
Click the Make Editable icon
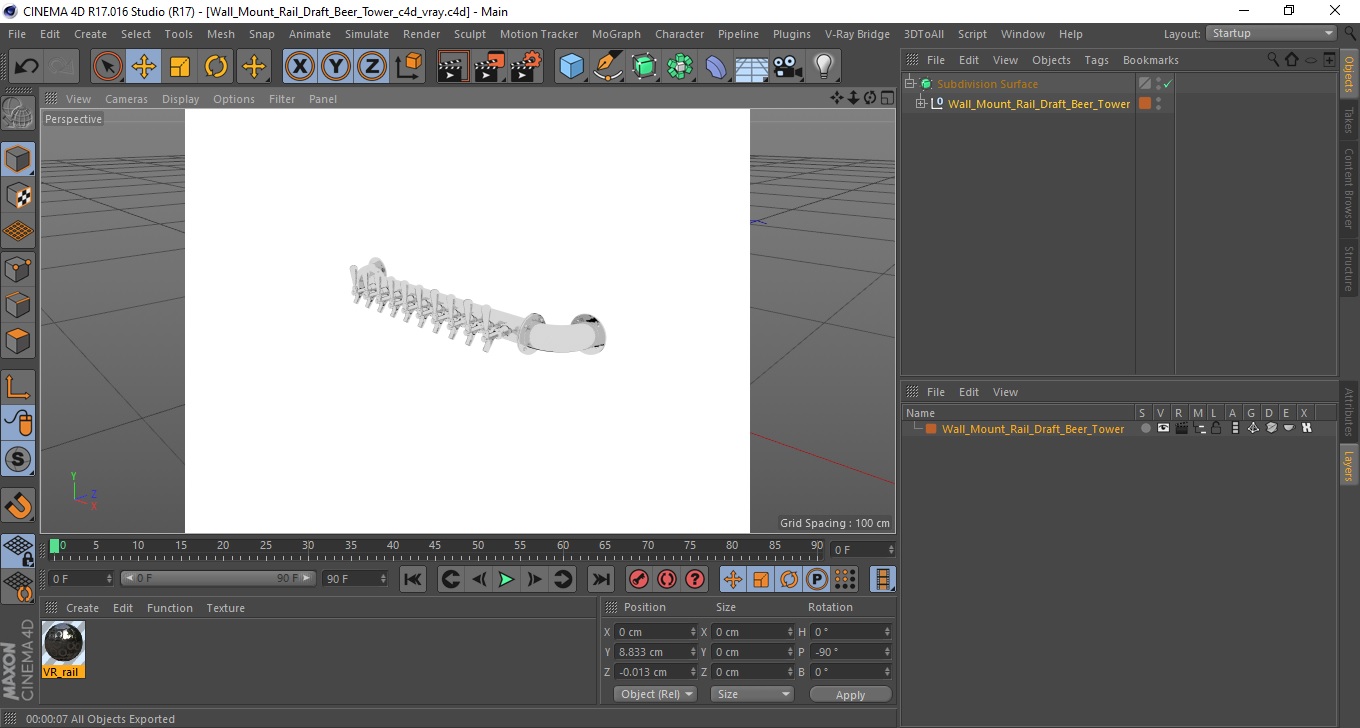18,114
